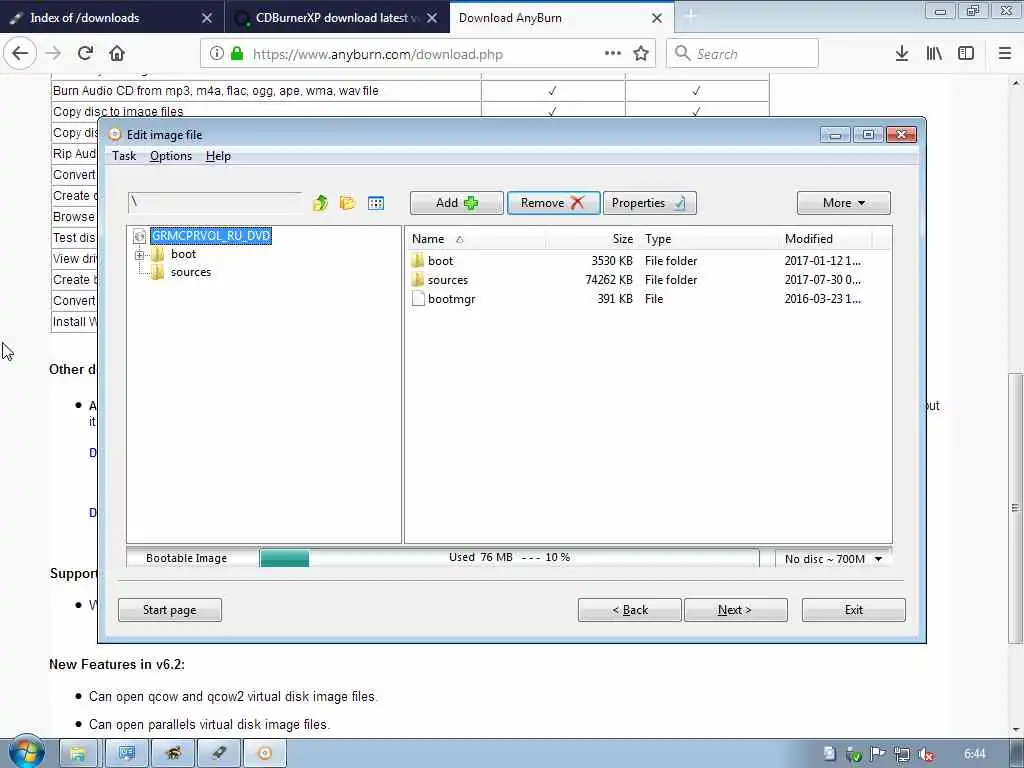Reload the browser page
The image size is (1024, 768).
(86, 54)
